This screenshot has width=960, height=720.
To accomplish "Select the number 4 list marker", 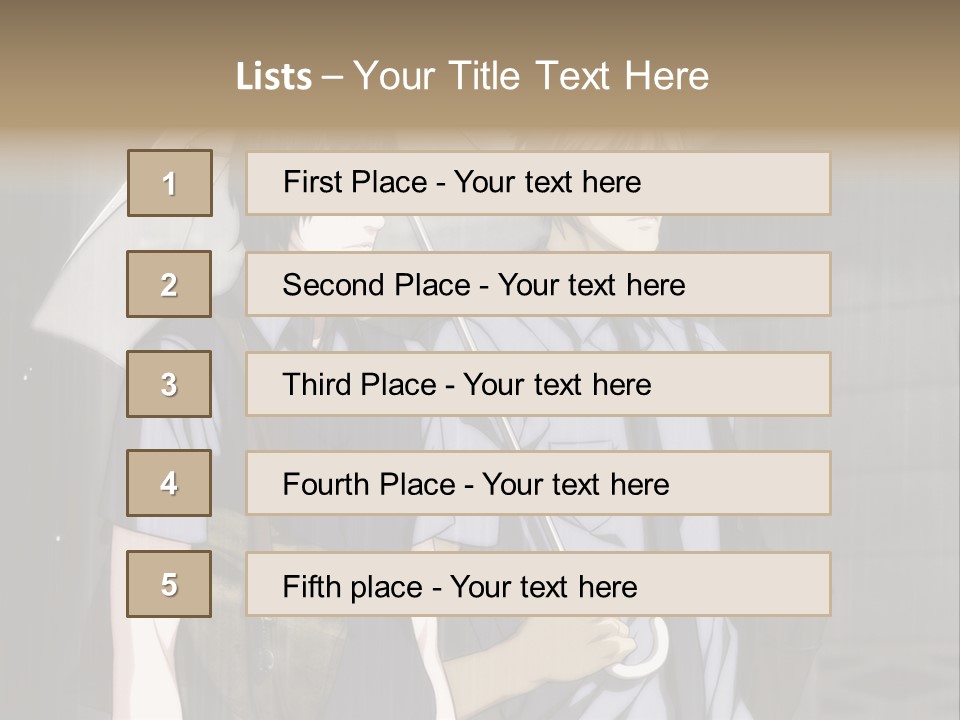I will pyautogui.click(x=169, y=483).
